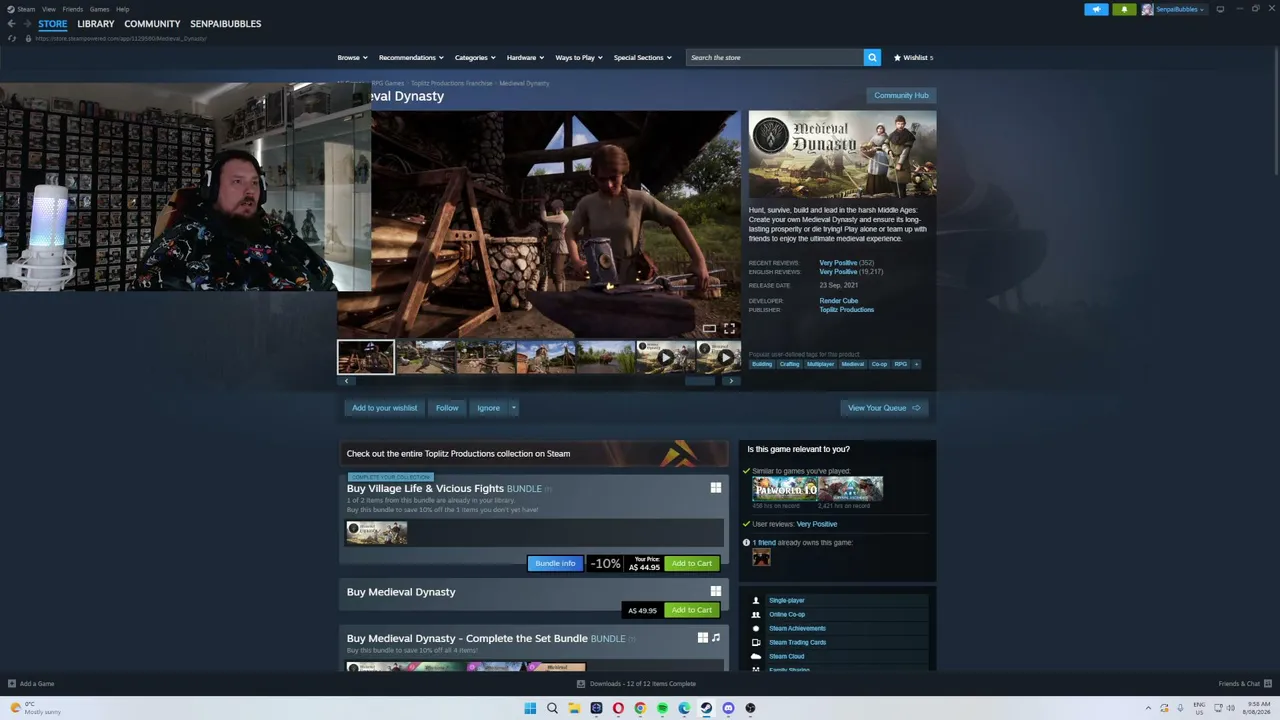This screenshot has height=720, width=1280.
Task: Click the plus icon to add a tag
Action: (x=916, y=364)
